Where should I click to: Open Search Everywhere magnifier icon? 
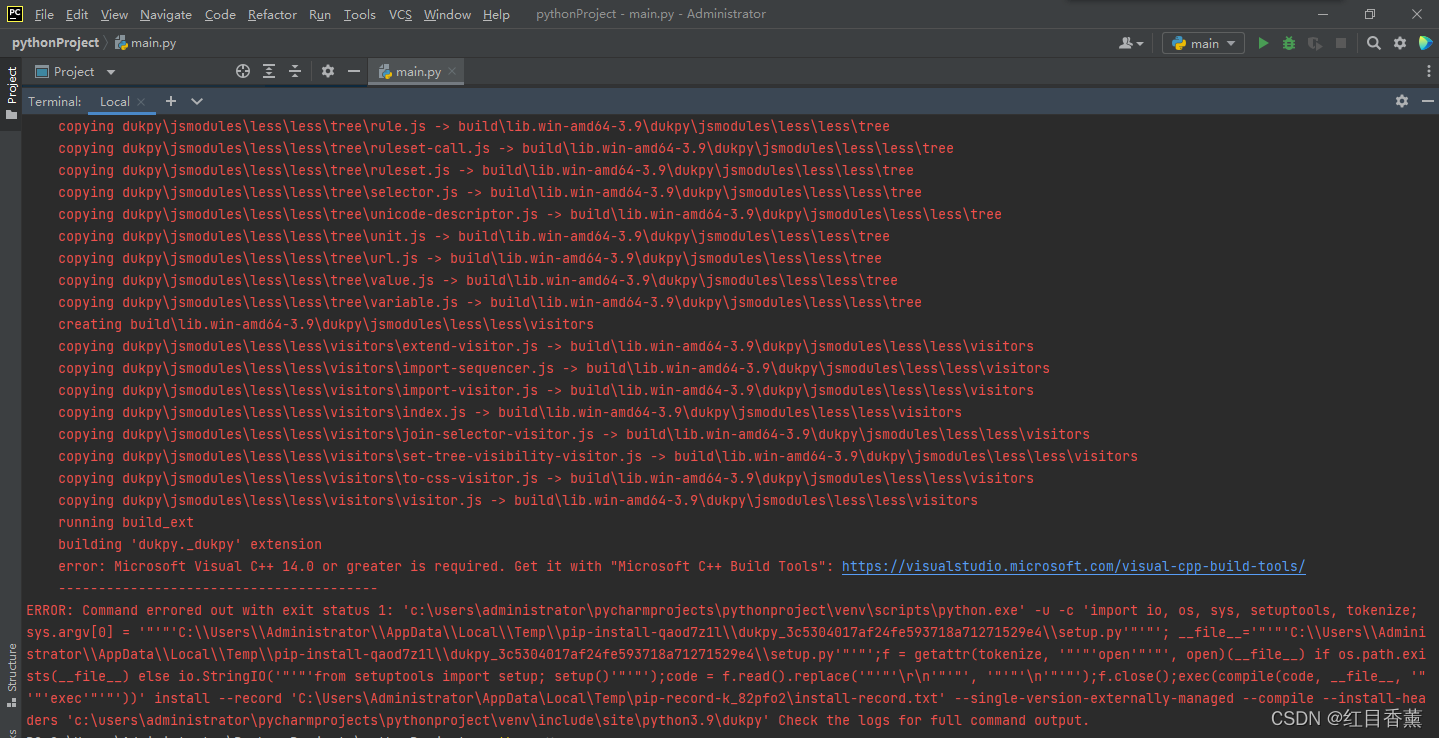(x=1374, y=43)
